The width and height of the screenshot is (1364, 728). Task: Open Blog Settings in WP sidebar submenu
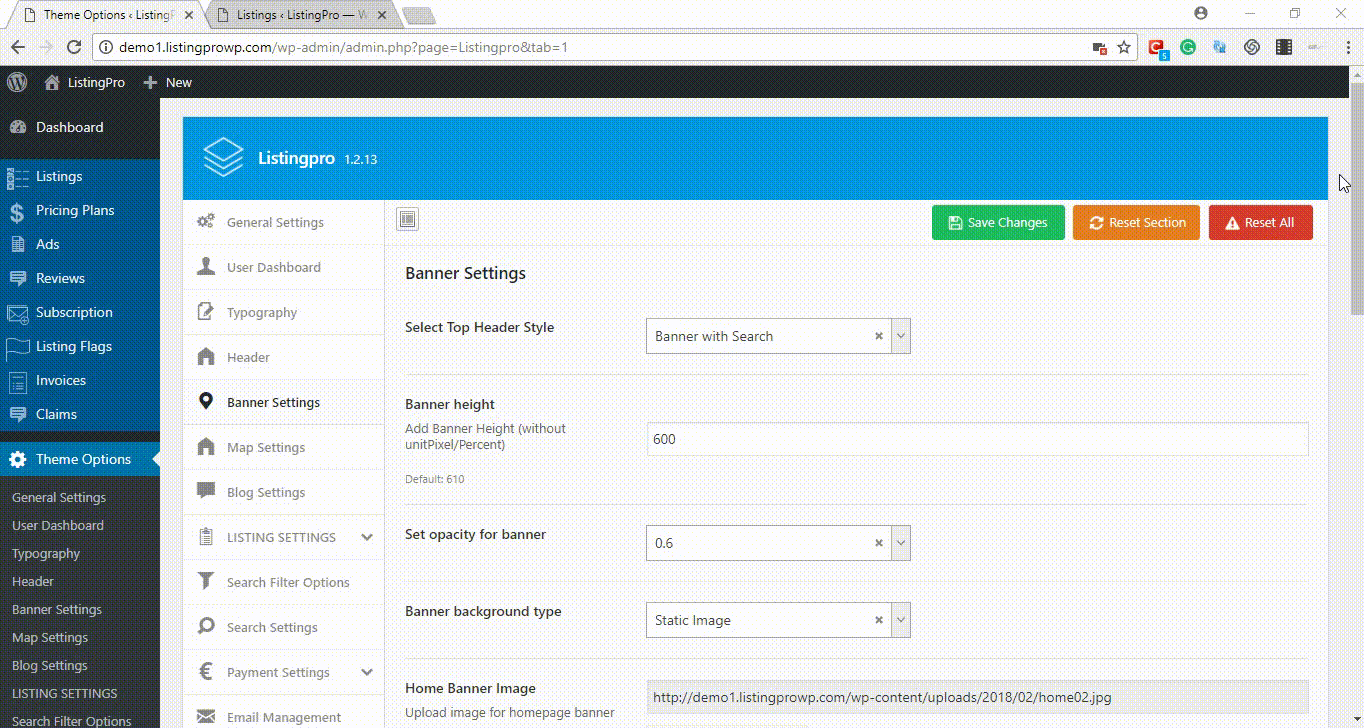(x=50, y=665)
